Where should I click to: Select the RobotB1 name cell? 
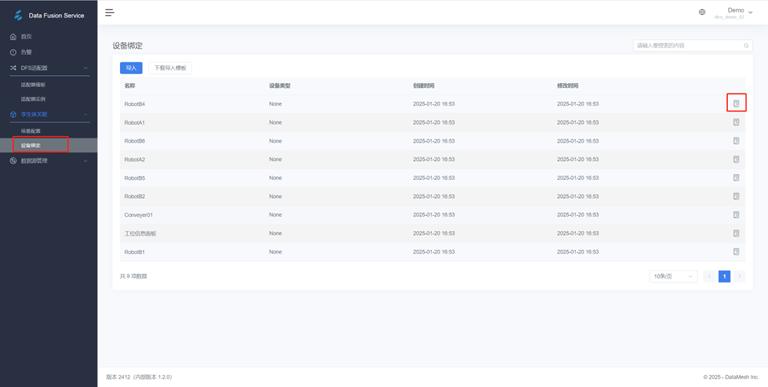point(135,252)
